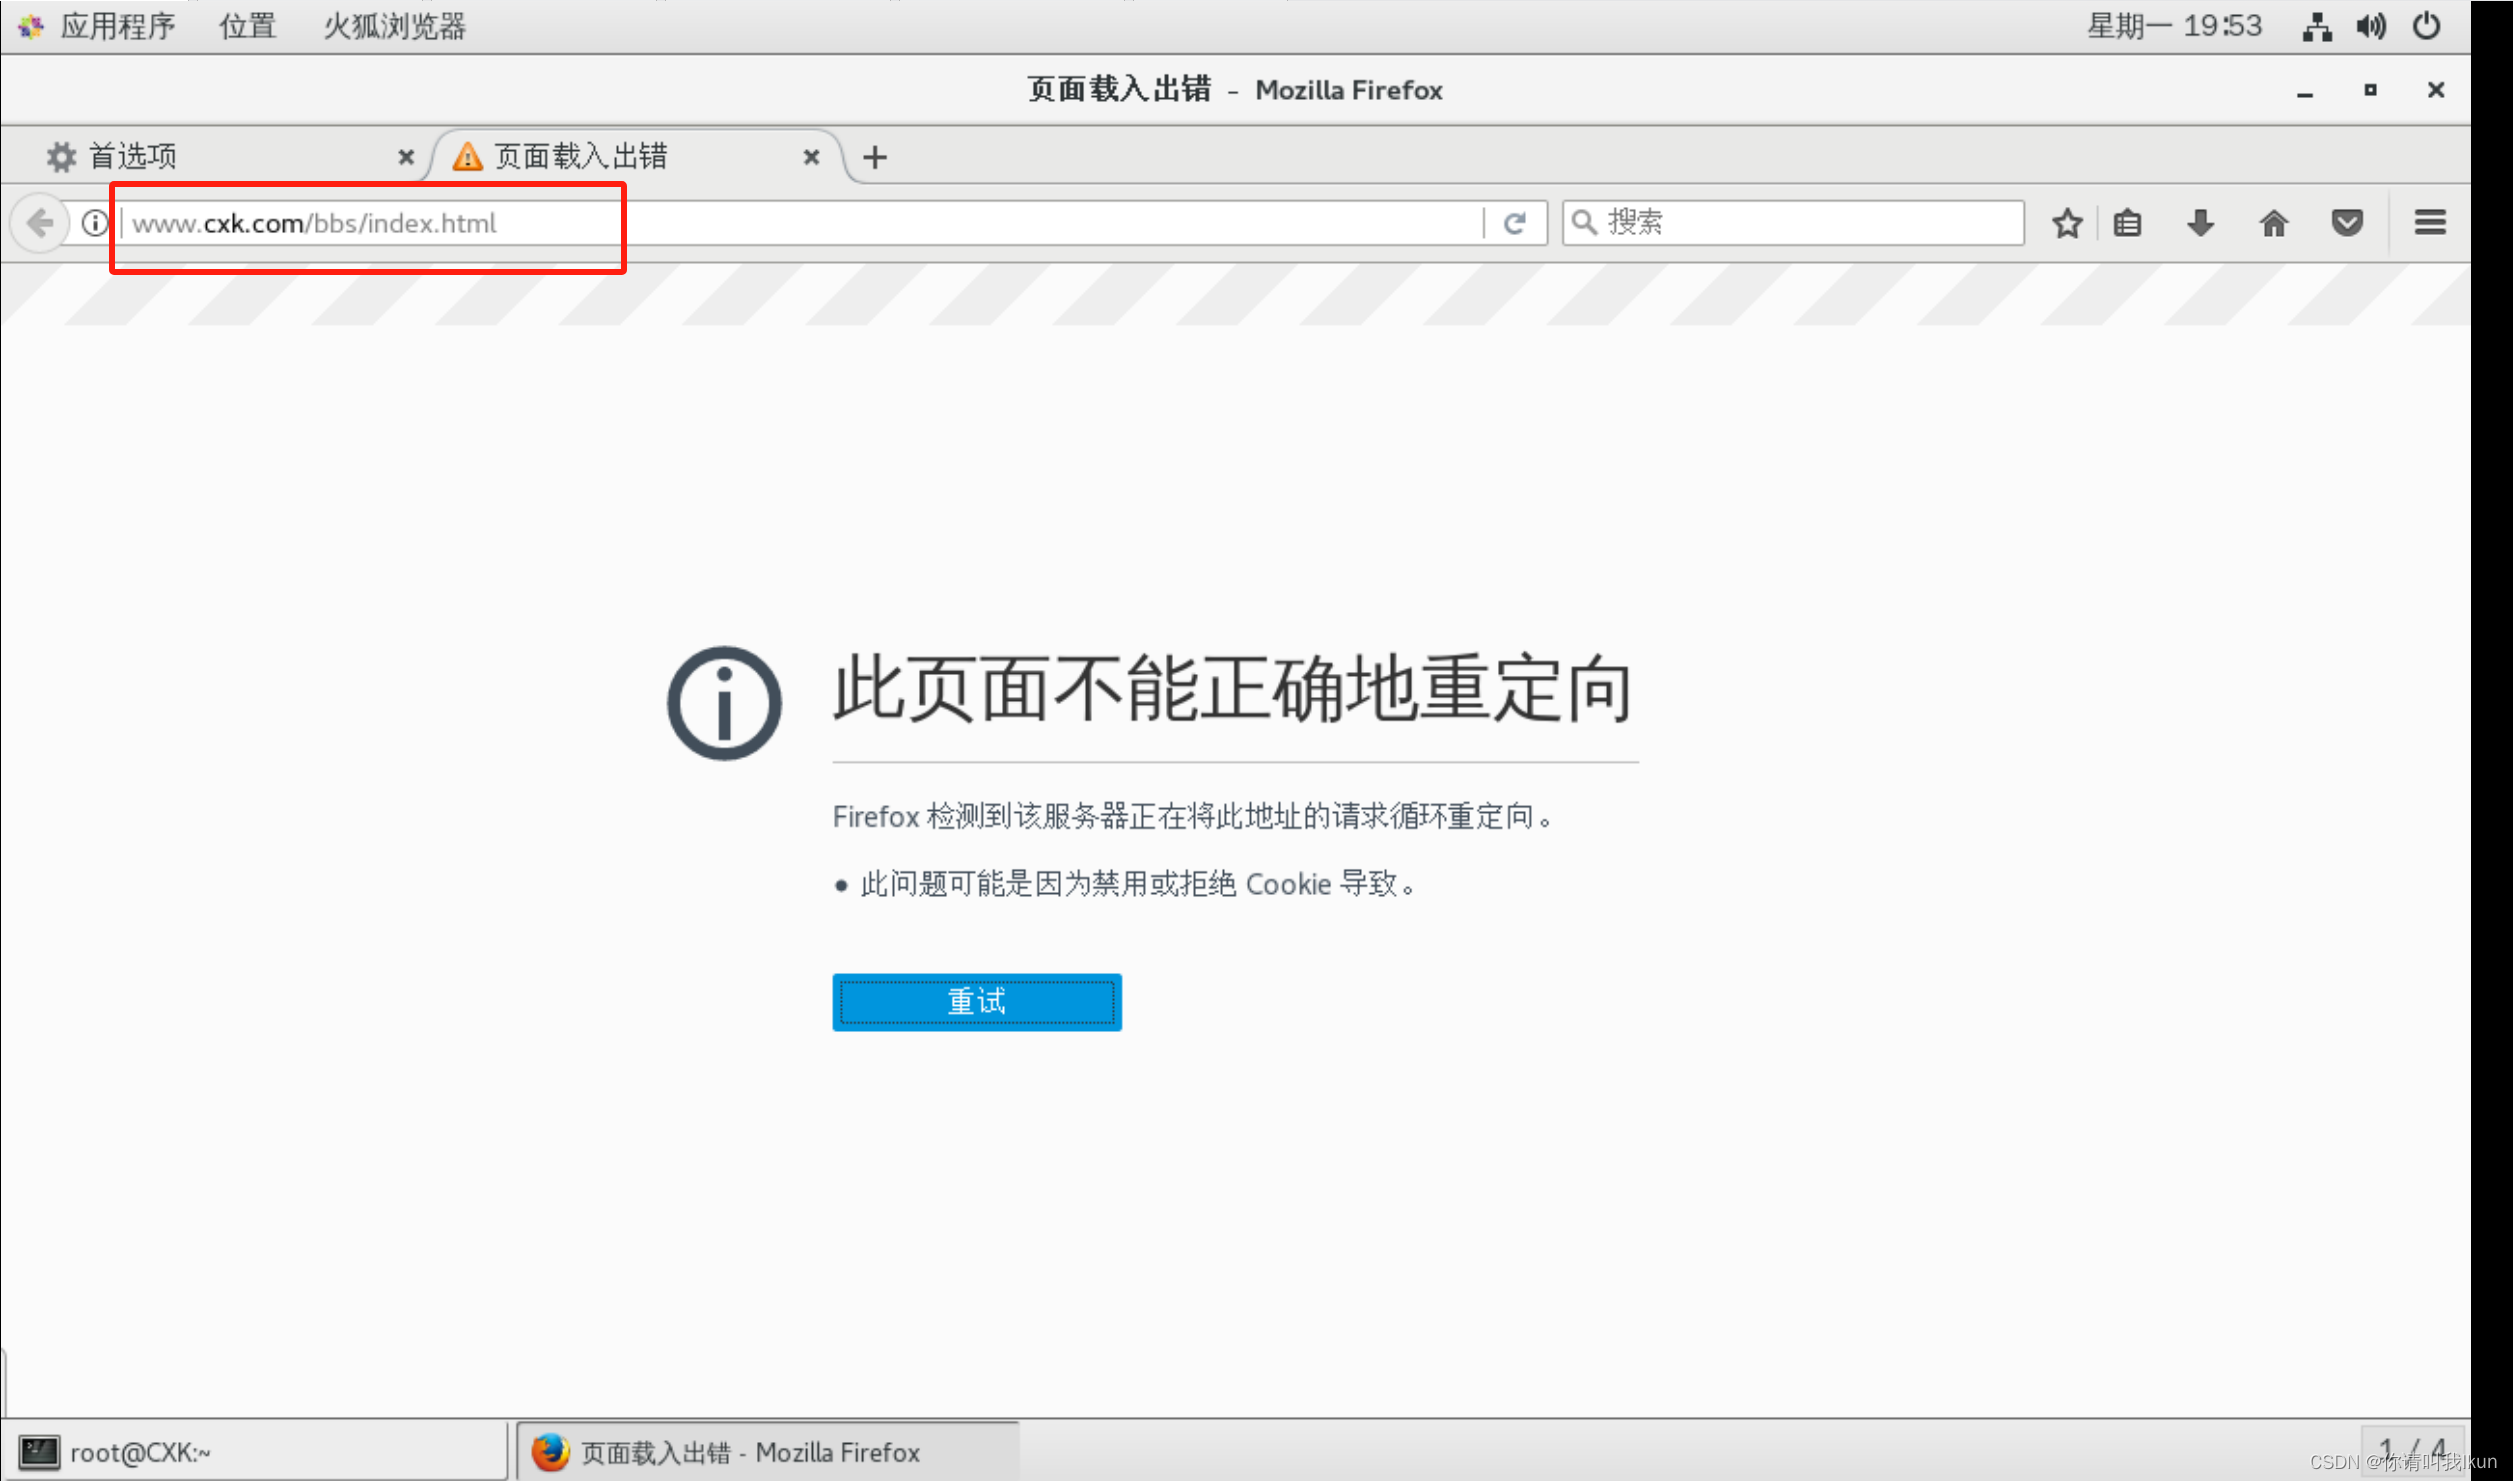The height and width of the screenshot is (1481, 2513).
Task: Open the search engine selector in search box
Action: (1585, 222)
